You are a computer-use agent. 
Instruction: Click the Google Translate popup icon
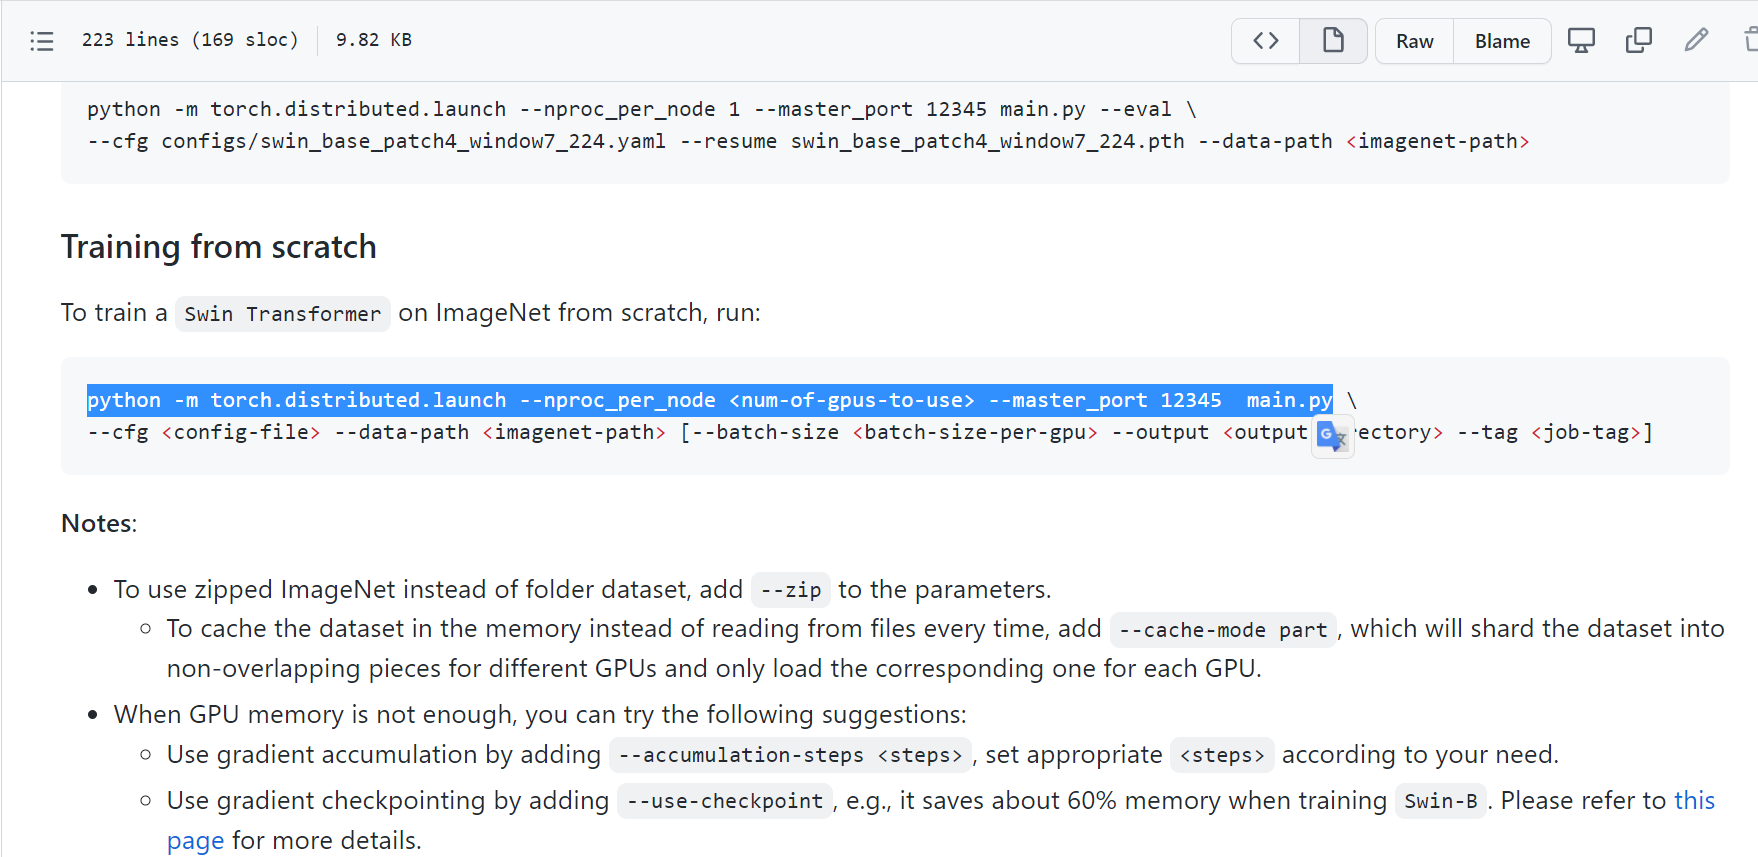(x=1333, y=437)
